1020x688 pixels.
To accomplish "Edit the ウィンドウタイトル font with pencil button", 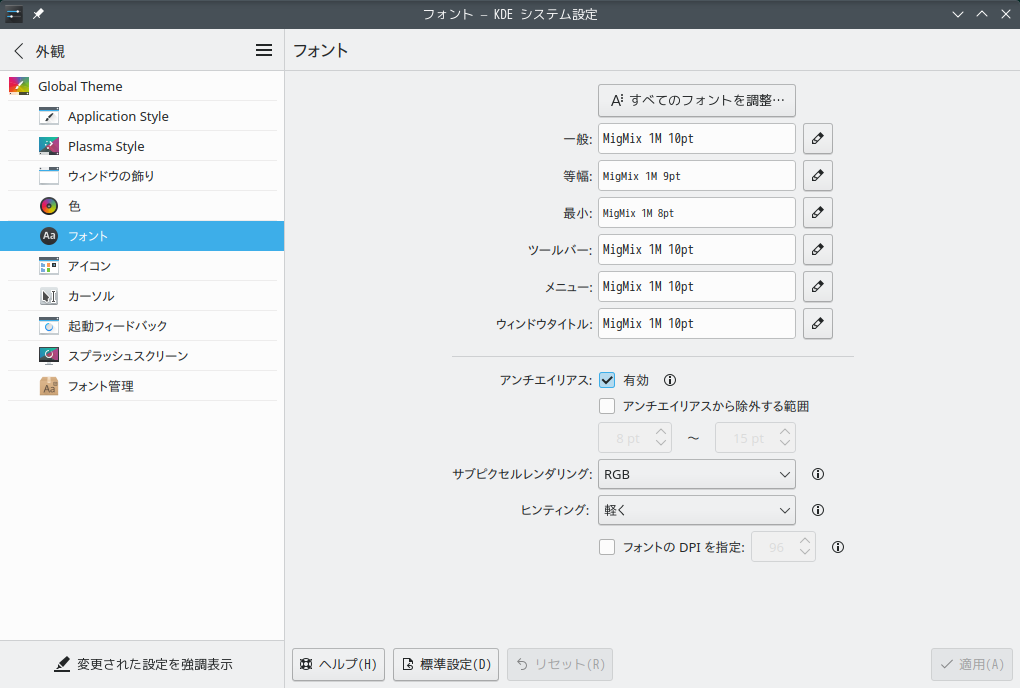I will [818, 324].
